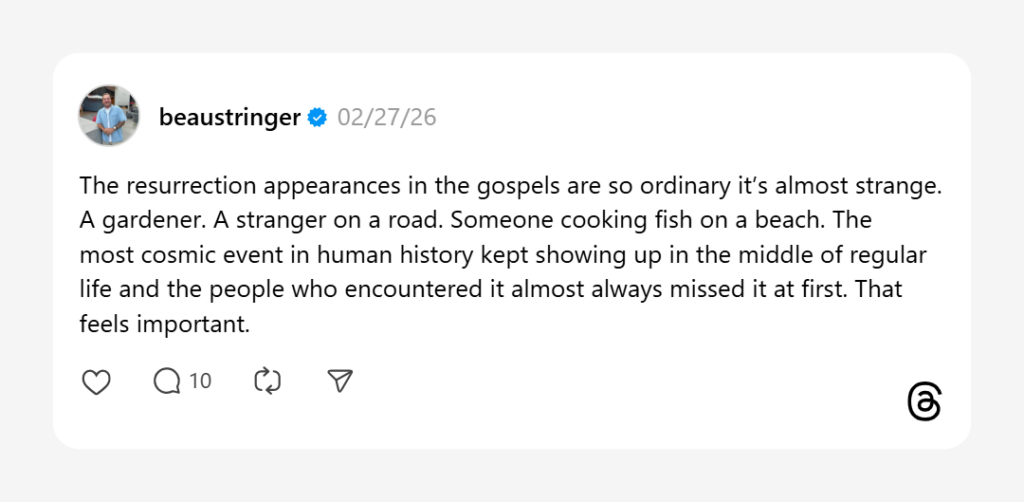Click the blue verified badge

coord(317,118)
